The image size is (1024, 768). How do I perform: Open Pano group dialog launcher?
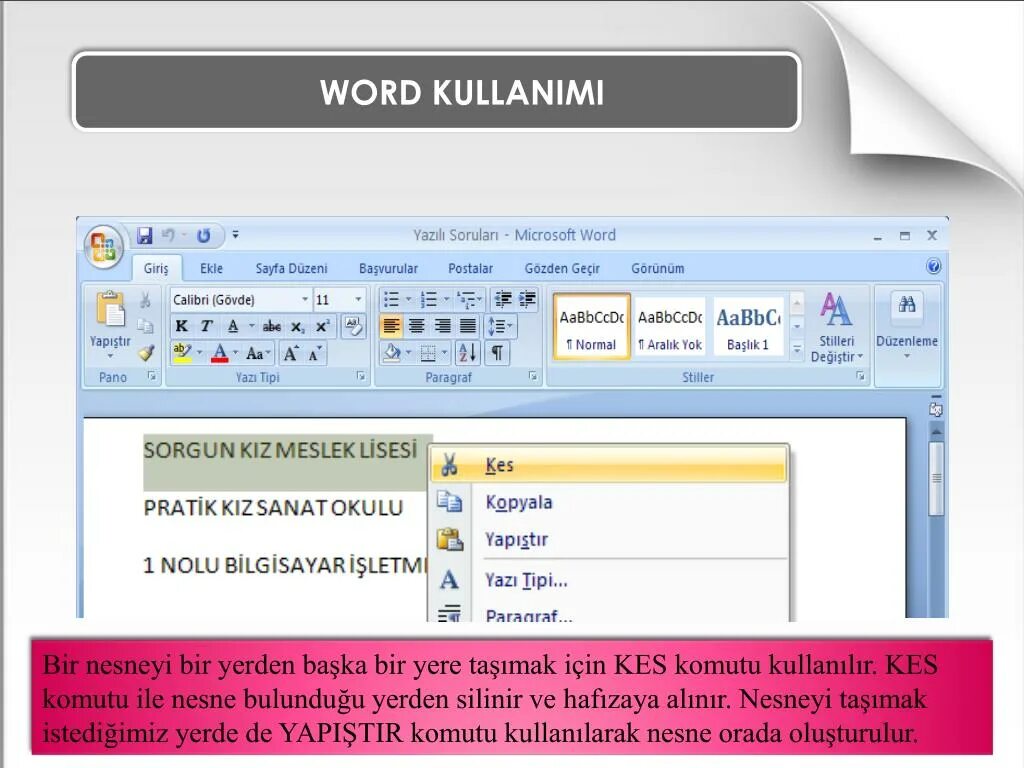[152, 376]
